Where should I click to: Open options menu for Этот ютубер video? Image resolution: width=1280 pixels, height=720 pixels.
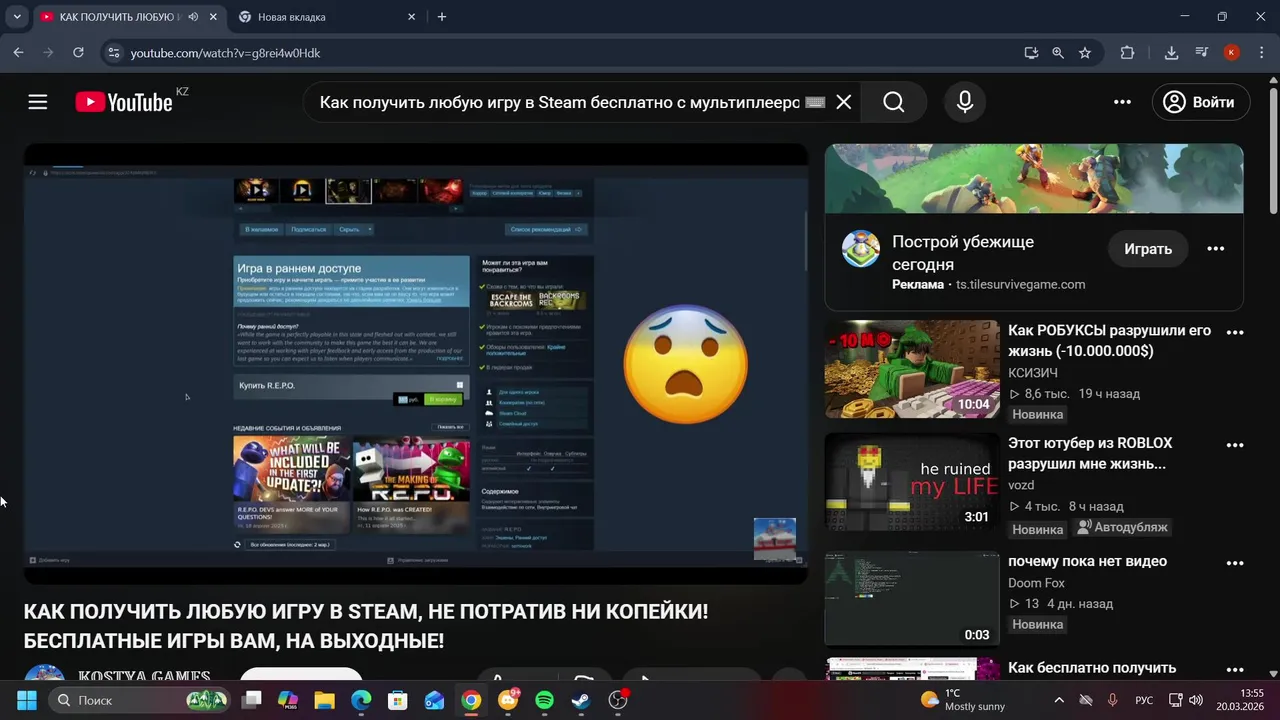[x=1235, y=445]
